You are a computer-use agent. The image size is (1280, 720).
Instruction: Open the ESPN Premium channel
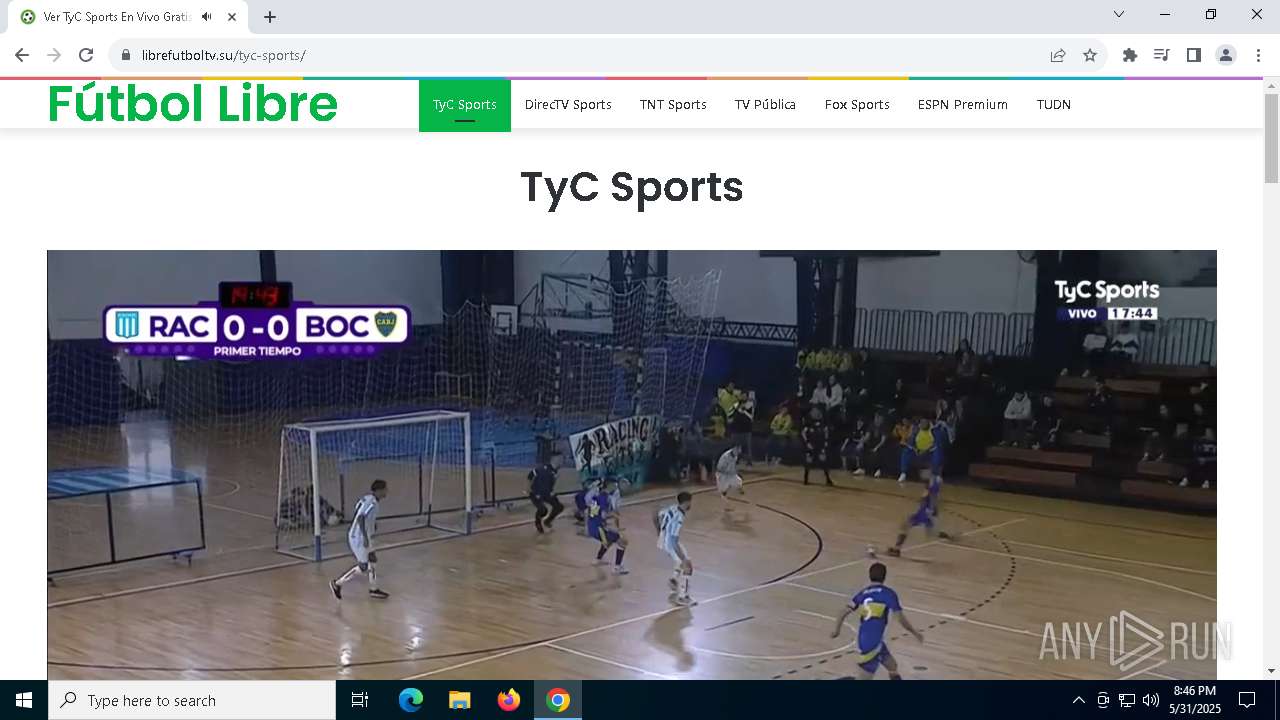tap(963, 105)
